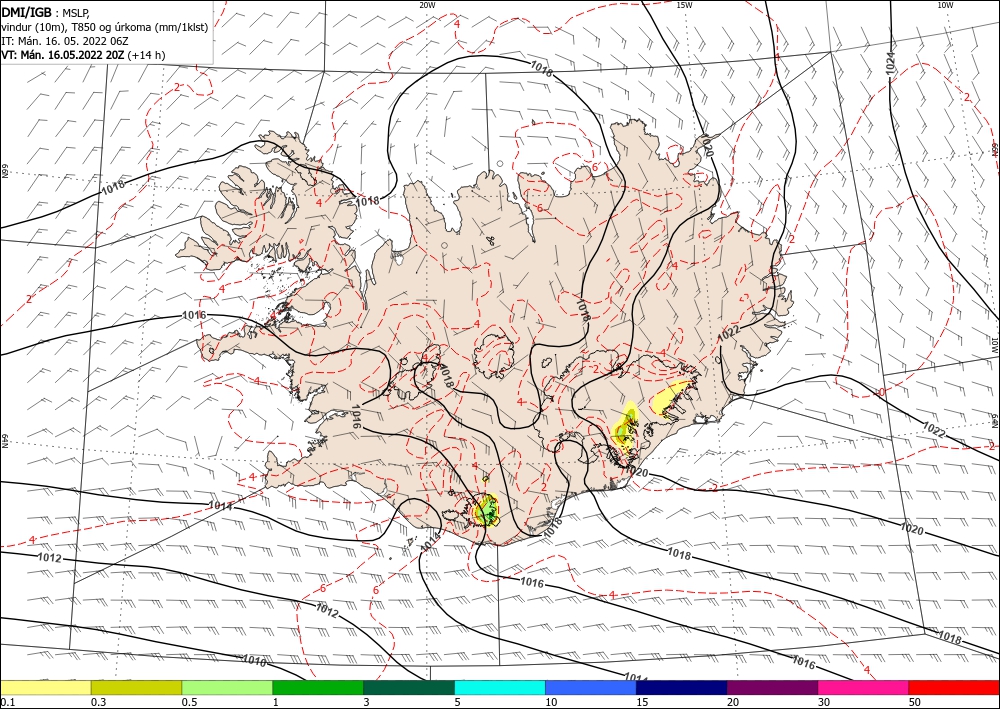The image size is (1000, 709).
Task: Click the 'vindur (10m), T850 og úrkoma' line
Action: pyautogui.click(x=105, y=27)
